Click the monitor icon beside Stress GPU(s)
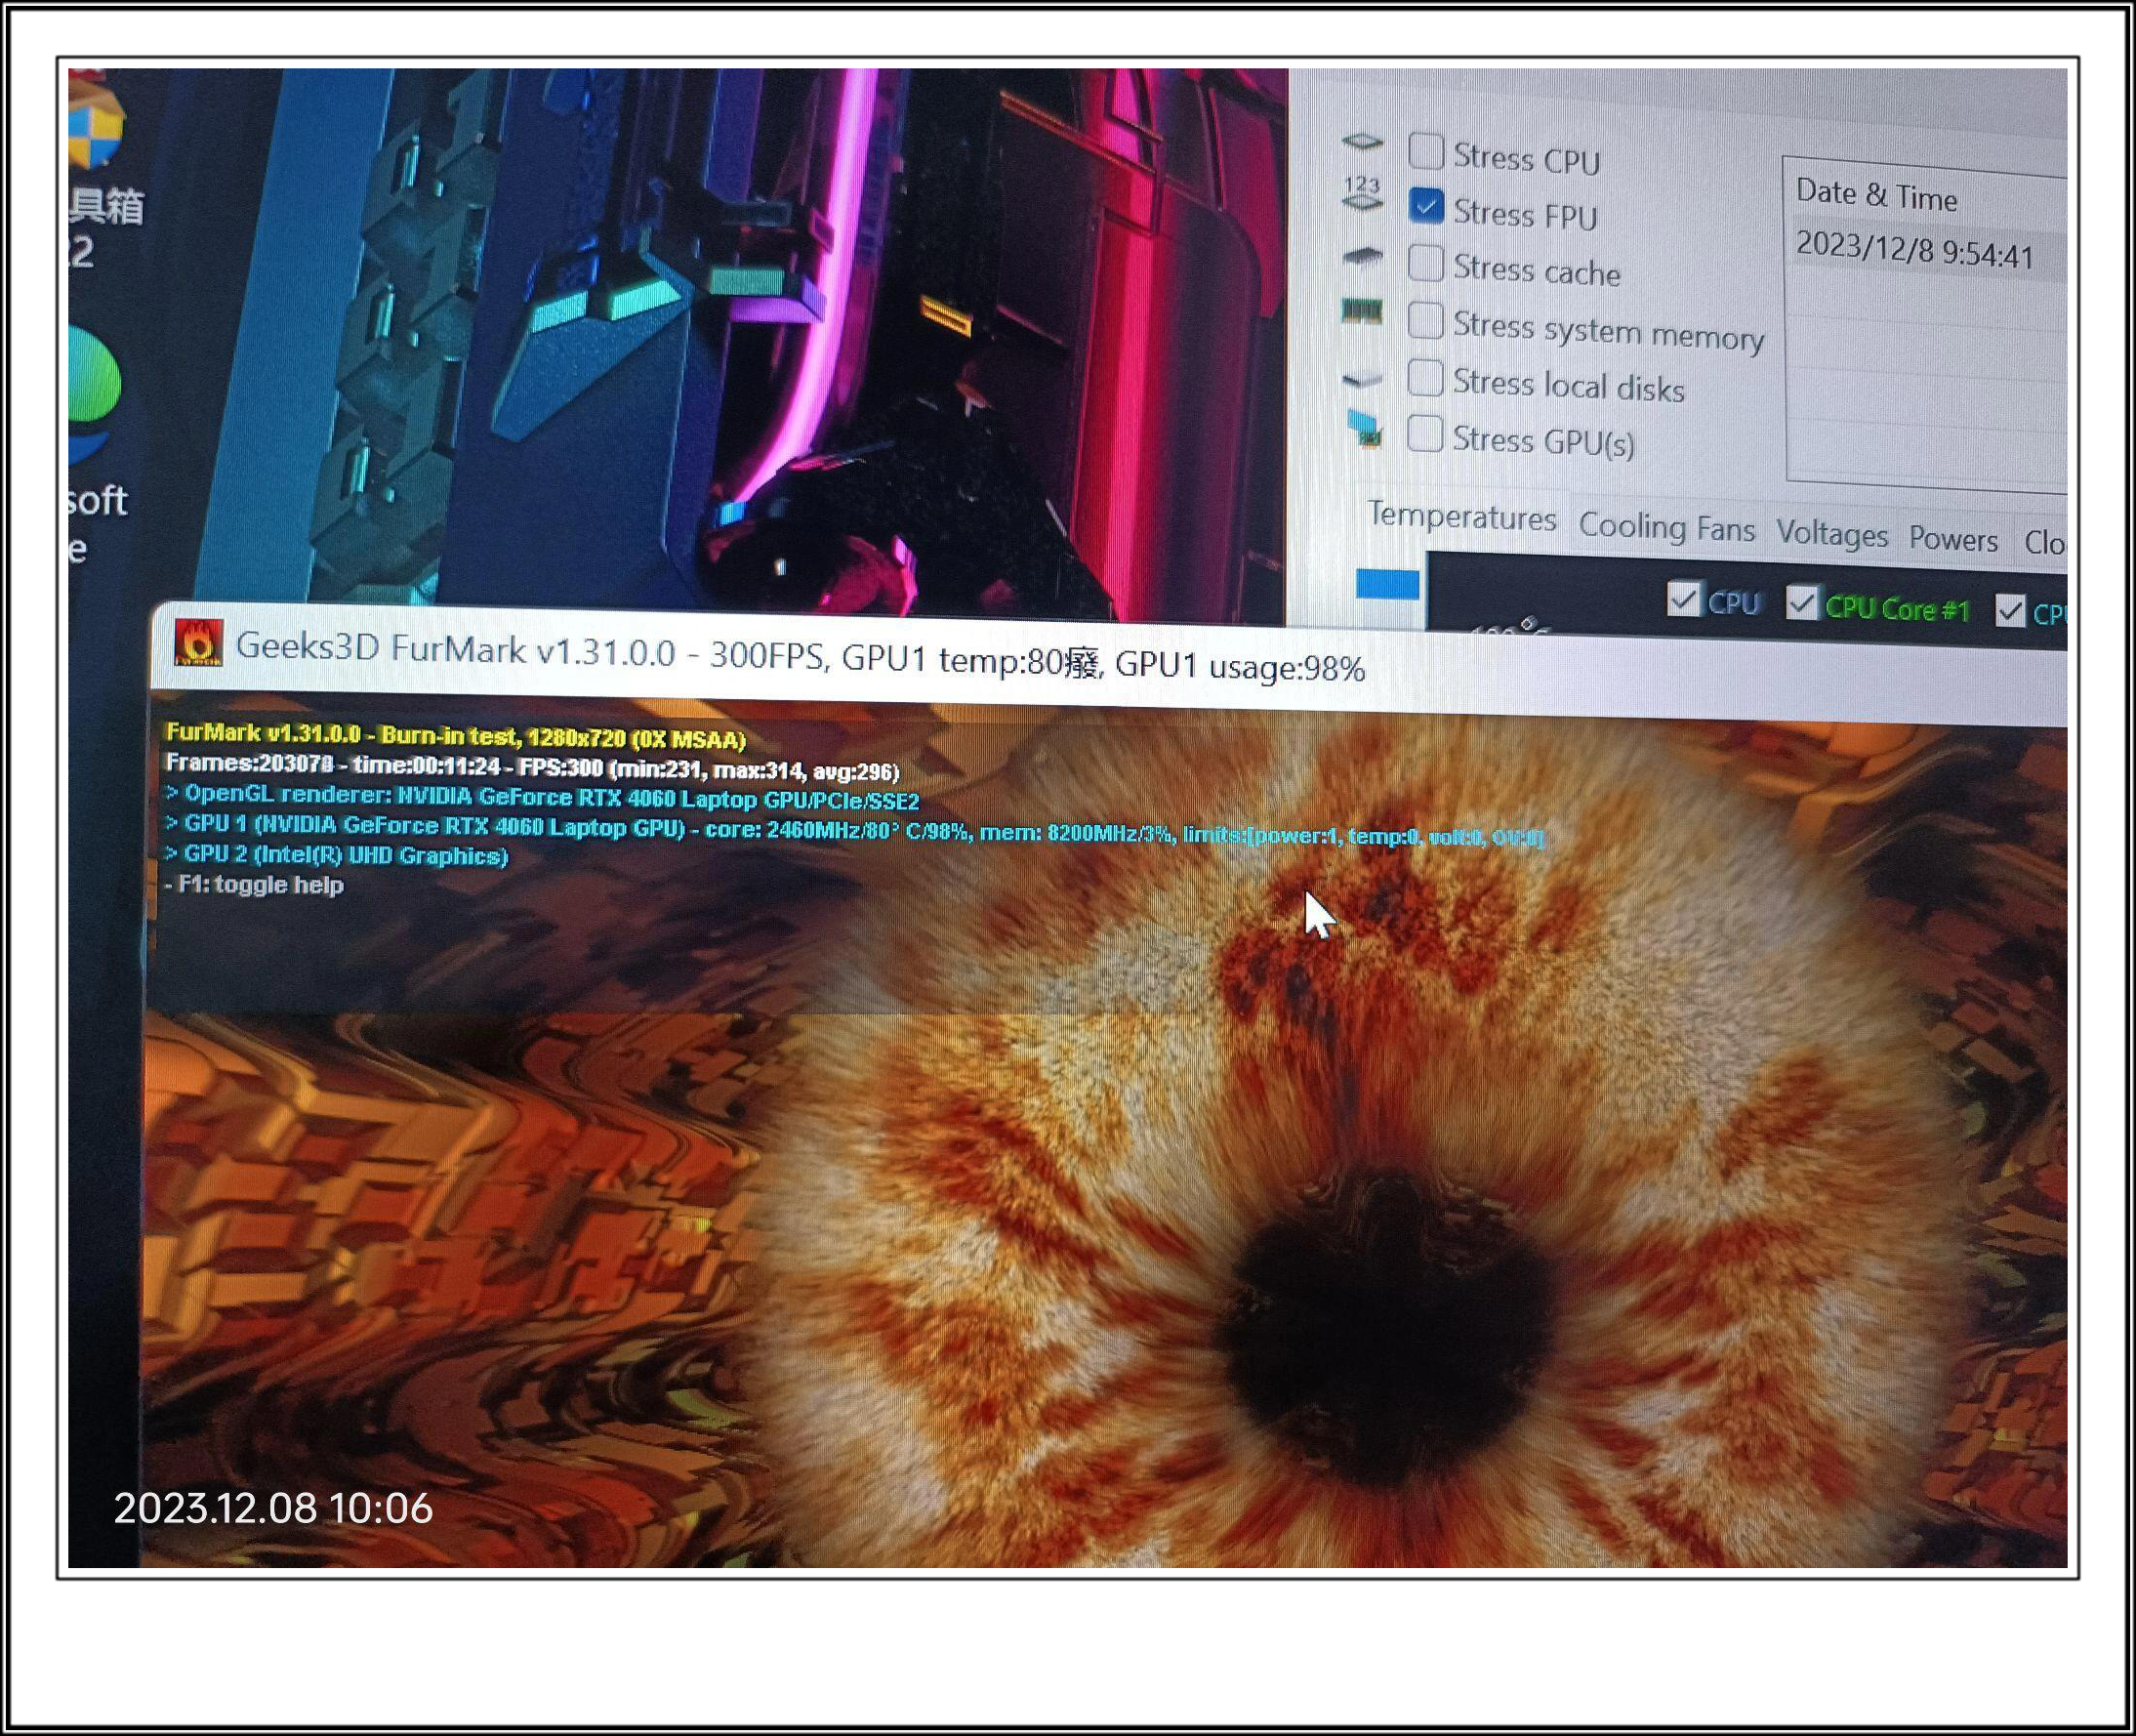Image resolution: width=2136 pixels, height=1736 pixels. click(1364, 428)
